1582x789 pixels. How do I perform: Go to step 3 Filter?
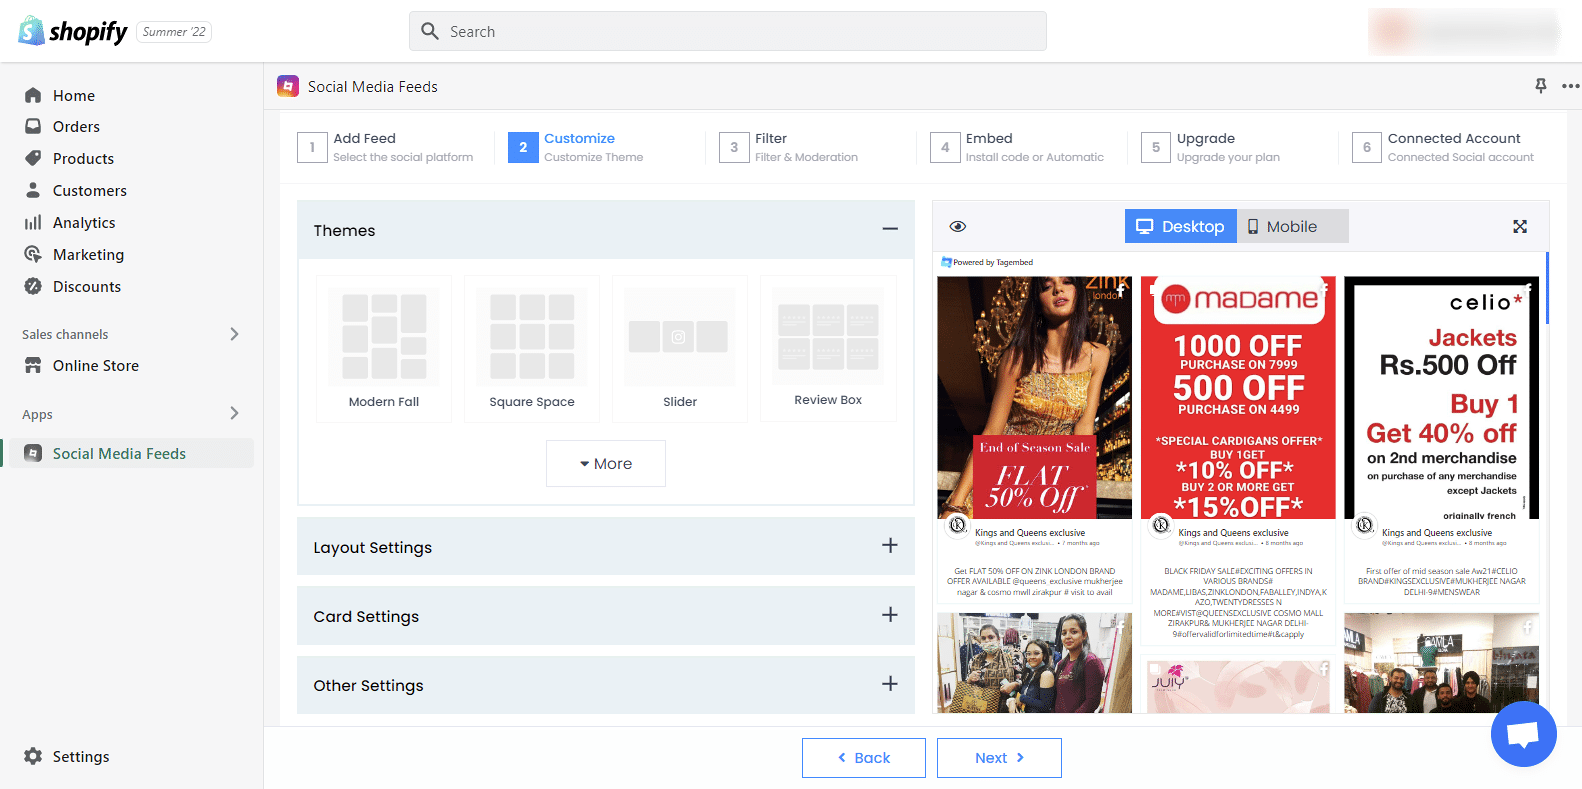coord(789,147)
